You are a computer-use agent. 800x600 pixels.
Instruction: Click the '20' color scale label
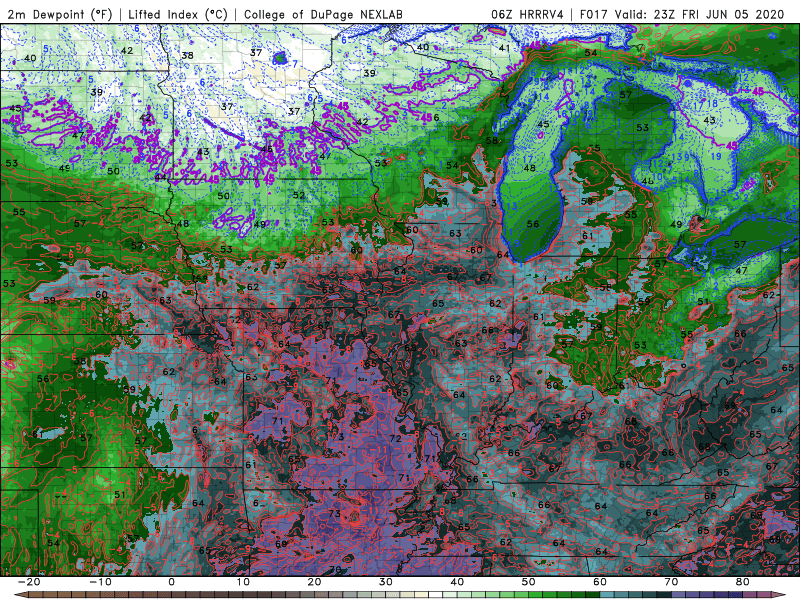(x=314, y=582)
